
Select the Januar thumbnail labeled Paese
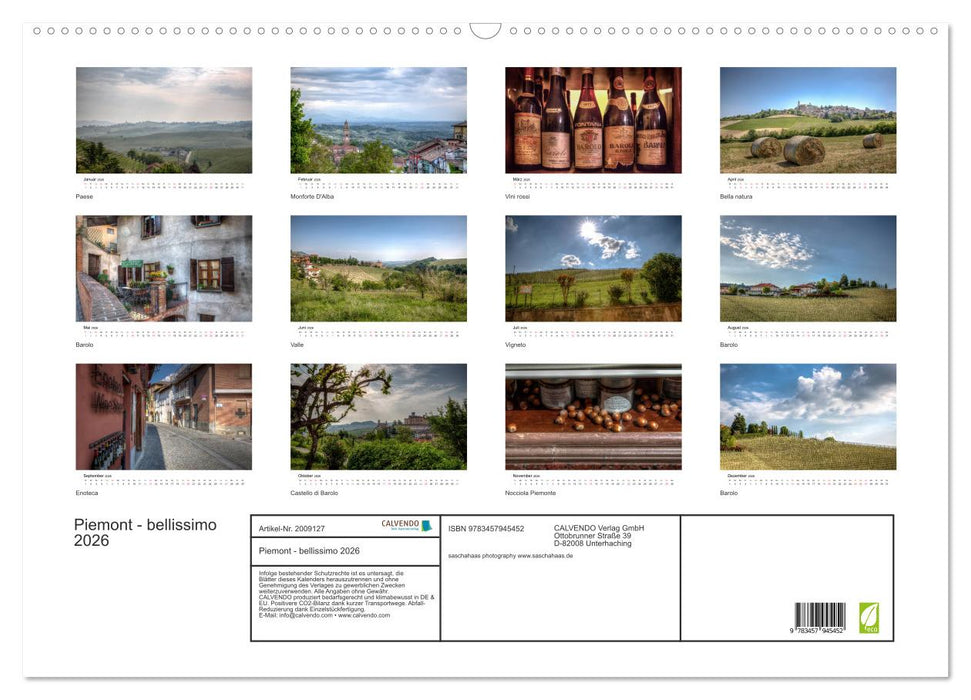coord(164,120)
